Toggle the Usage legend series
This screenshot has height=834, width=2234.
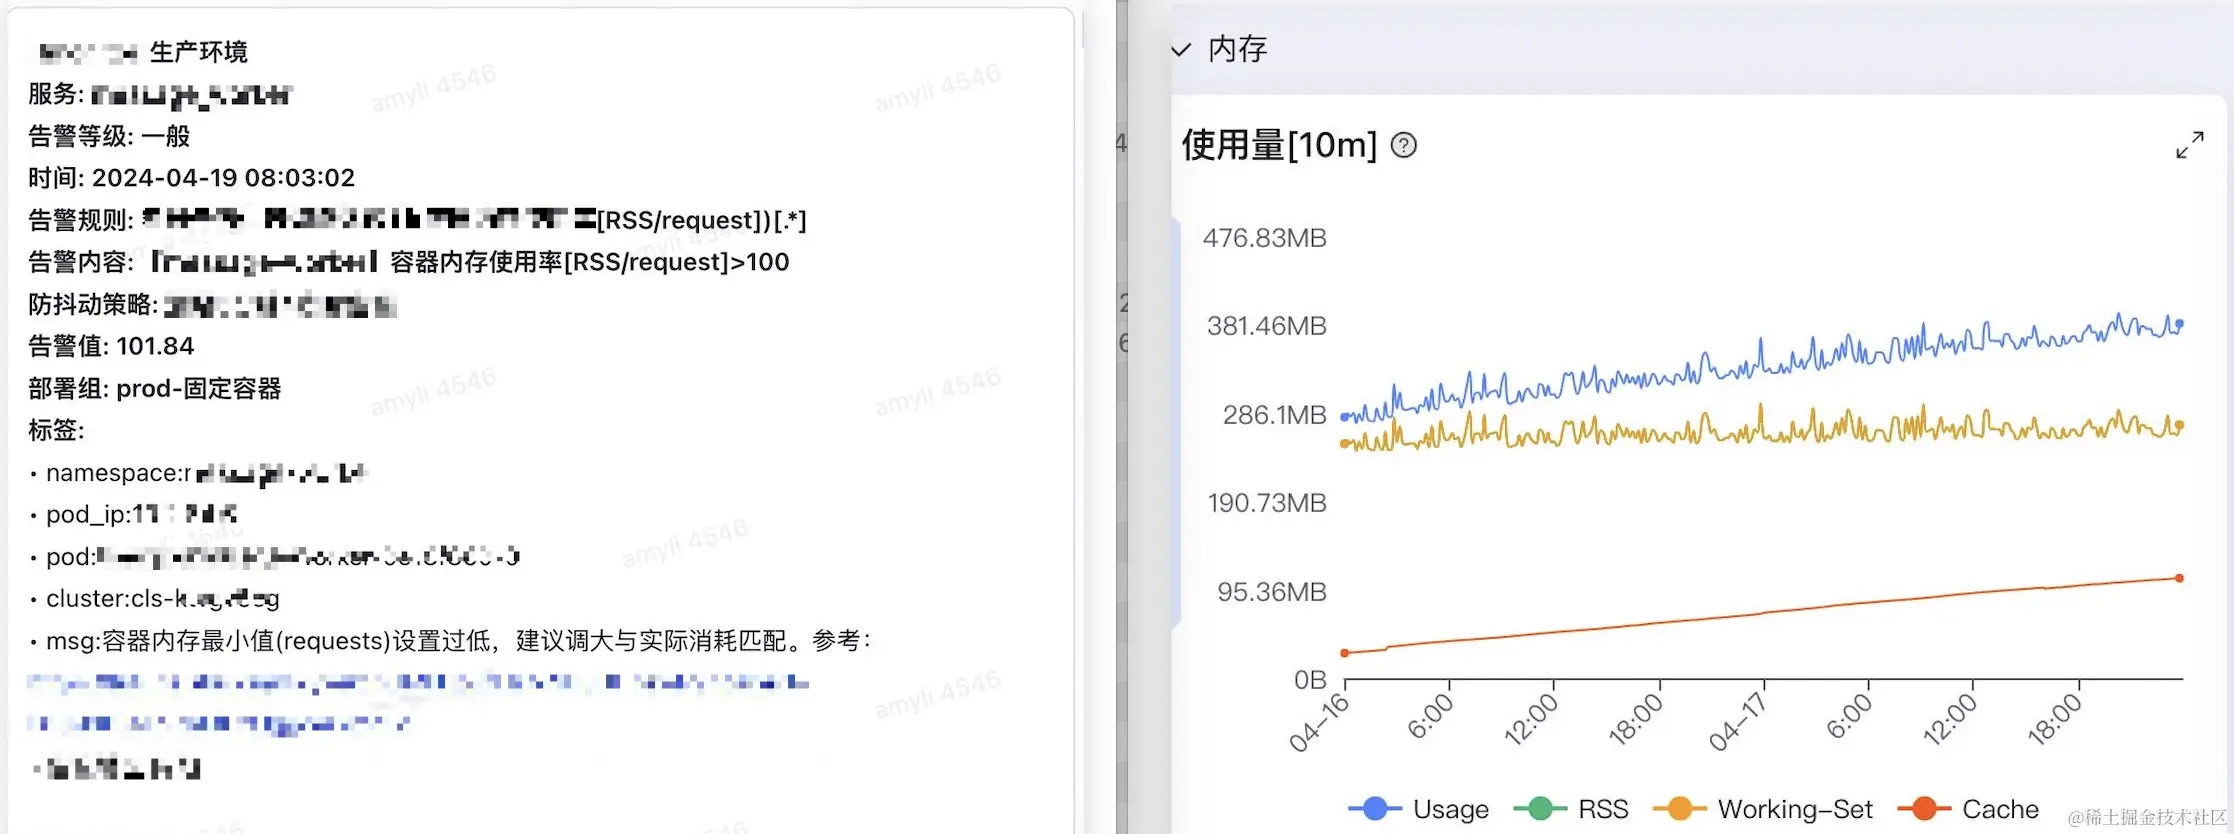point(1419,809)
